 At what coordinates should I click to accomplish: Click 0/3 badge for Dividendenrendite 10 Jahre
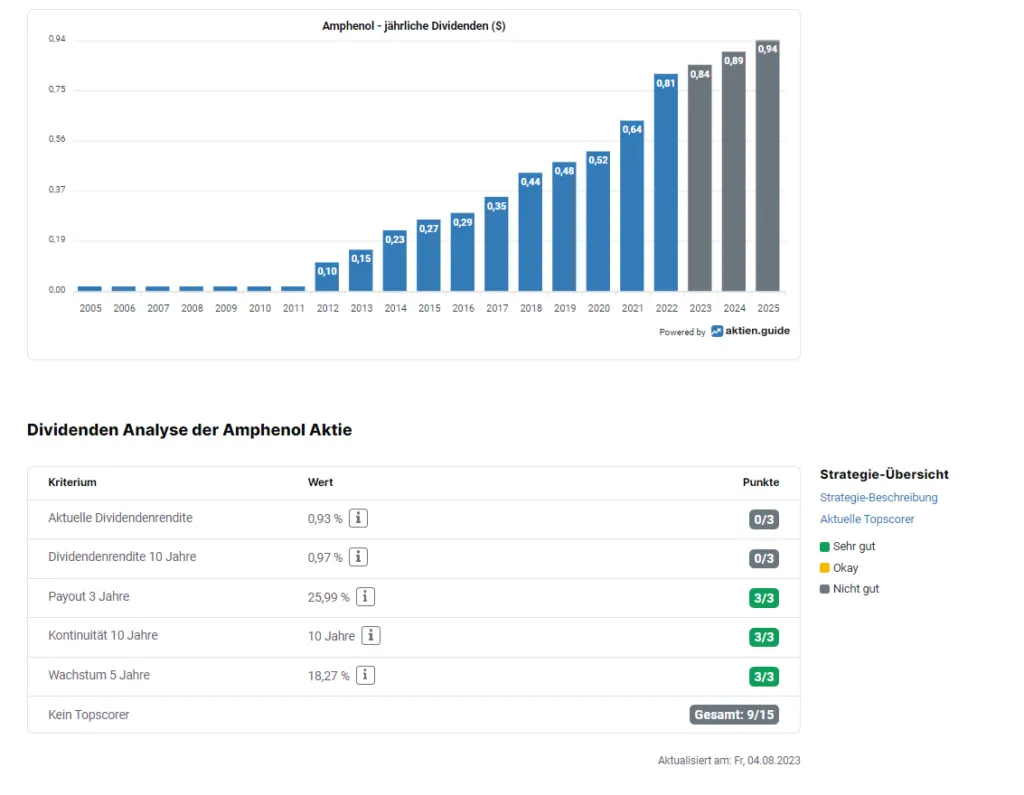point(763,559)
